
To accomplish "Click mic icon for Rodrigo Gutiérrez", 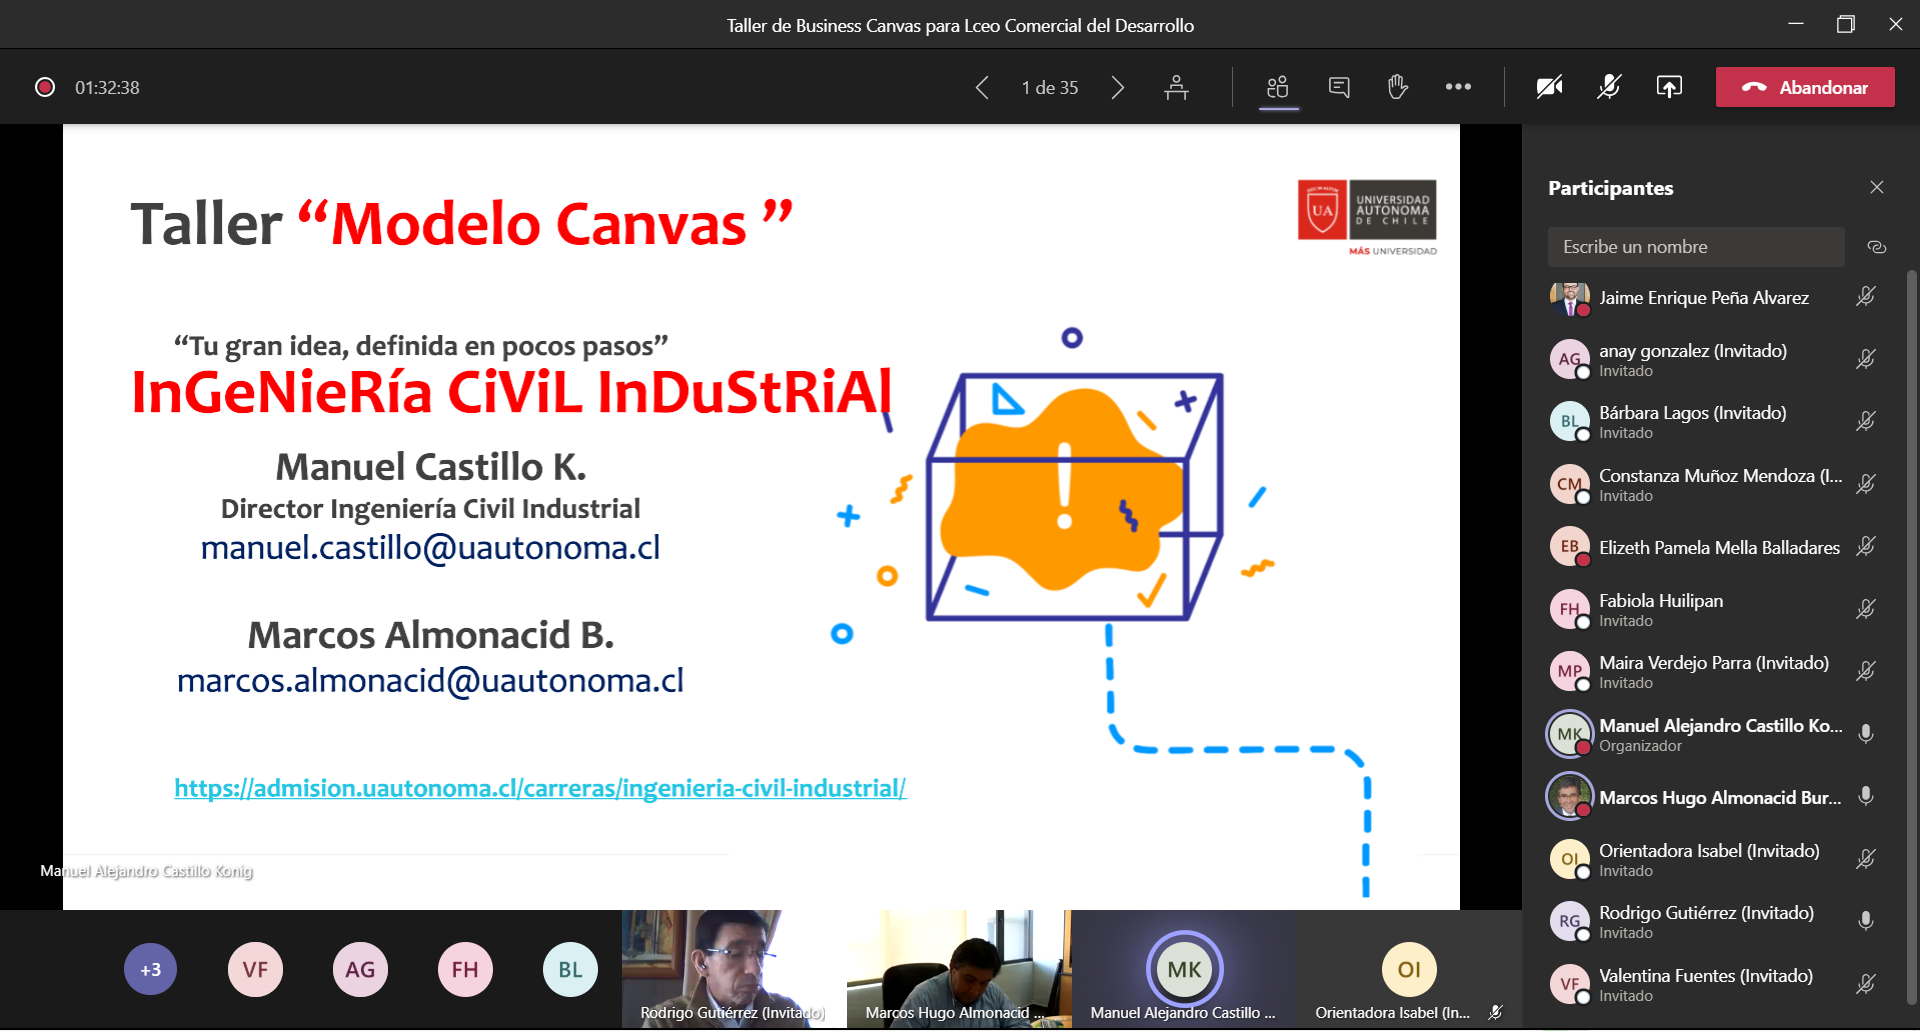I will coord(1866,921).
